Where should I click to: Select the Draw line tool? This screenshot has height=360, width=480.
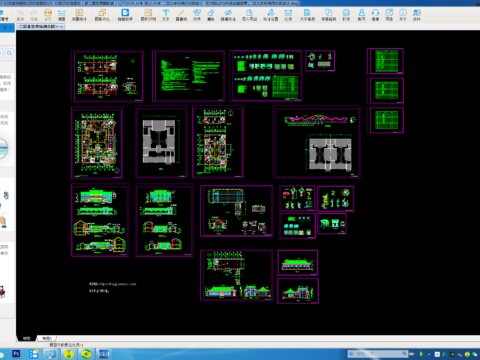tap(181, 15)
